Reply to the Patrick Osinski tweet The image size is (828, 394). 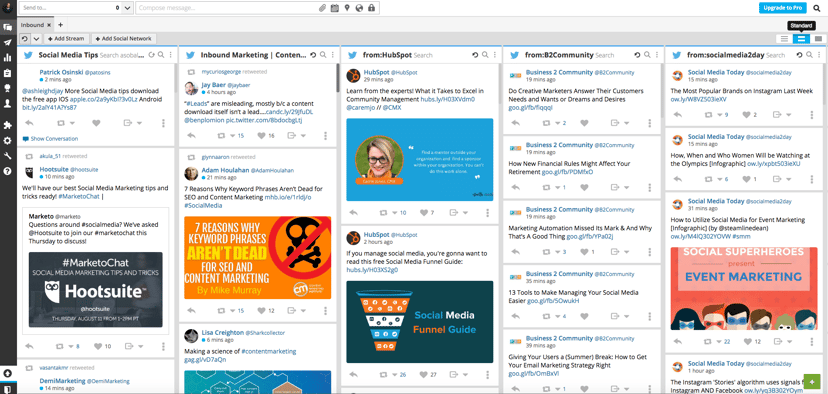pyautogui.click(x=29, y=123)
